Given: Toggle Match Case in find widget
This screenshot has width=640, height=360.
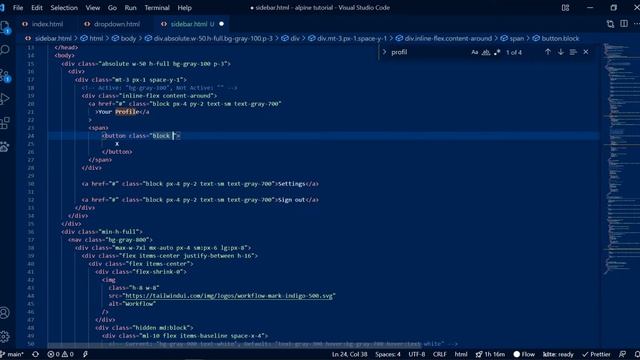Looking at the screenshot, I should point(474,52).
